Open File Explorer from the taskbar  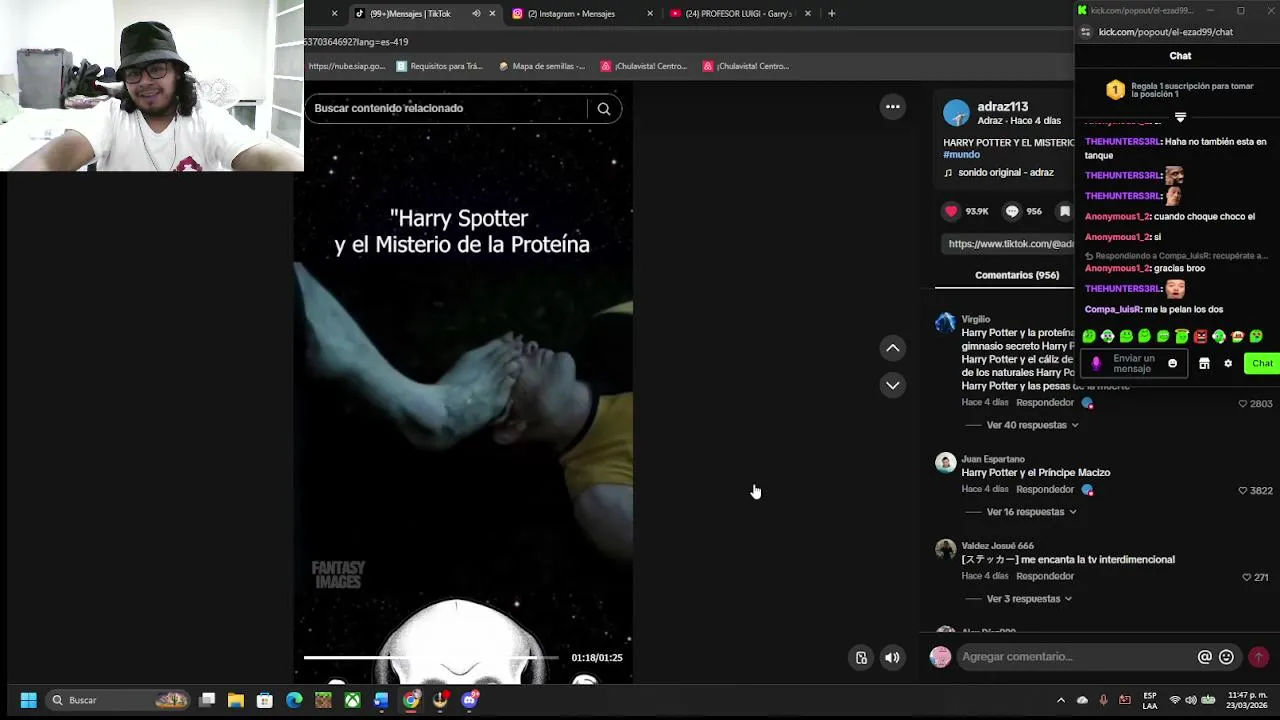click(236, 700)
